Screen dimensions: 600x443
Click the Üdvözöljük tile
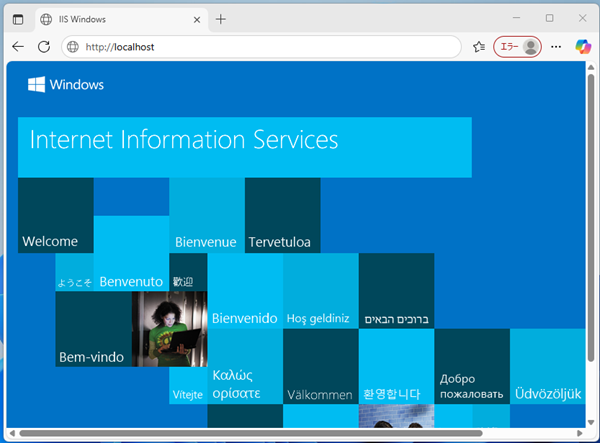(x=548, y=366)
